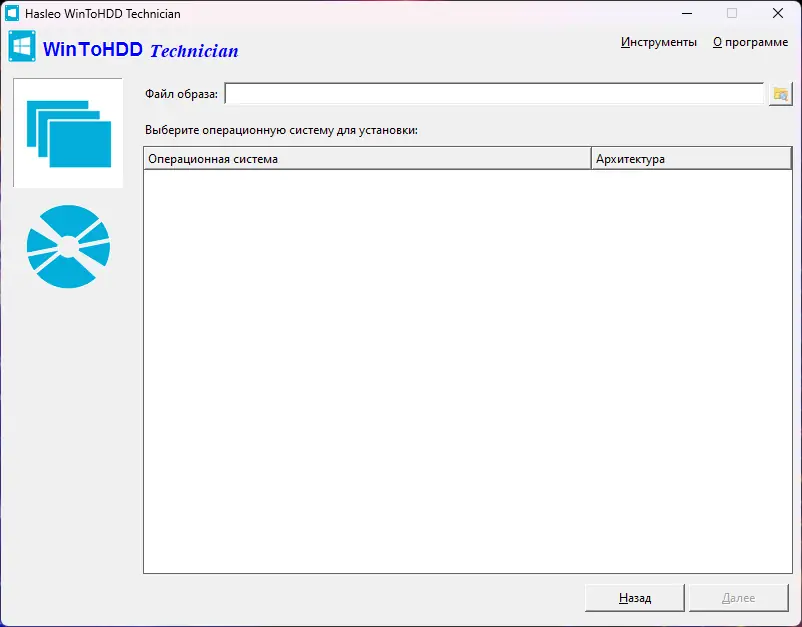Select the stacked windows image-install sidebar icon
Screen dimensions: 802x627
pyautogui.click(x=68, y=133)
